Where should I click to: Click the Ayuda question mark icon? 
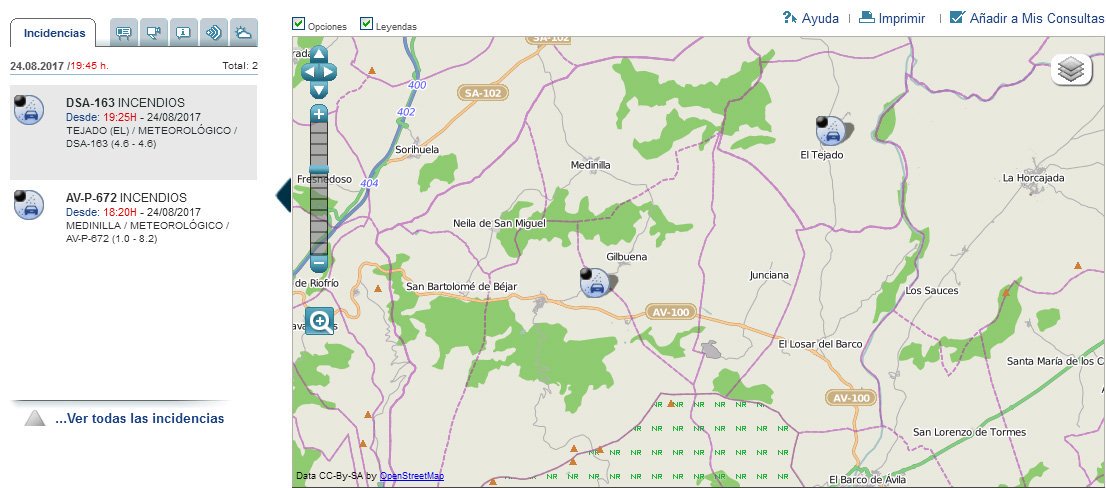[790, 18]
